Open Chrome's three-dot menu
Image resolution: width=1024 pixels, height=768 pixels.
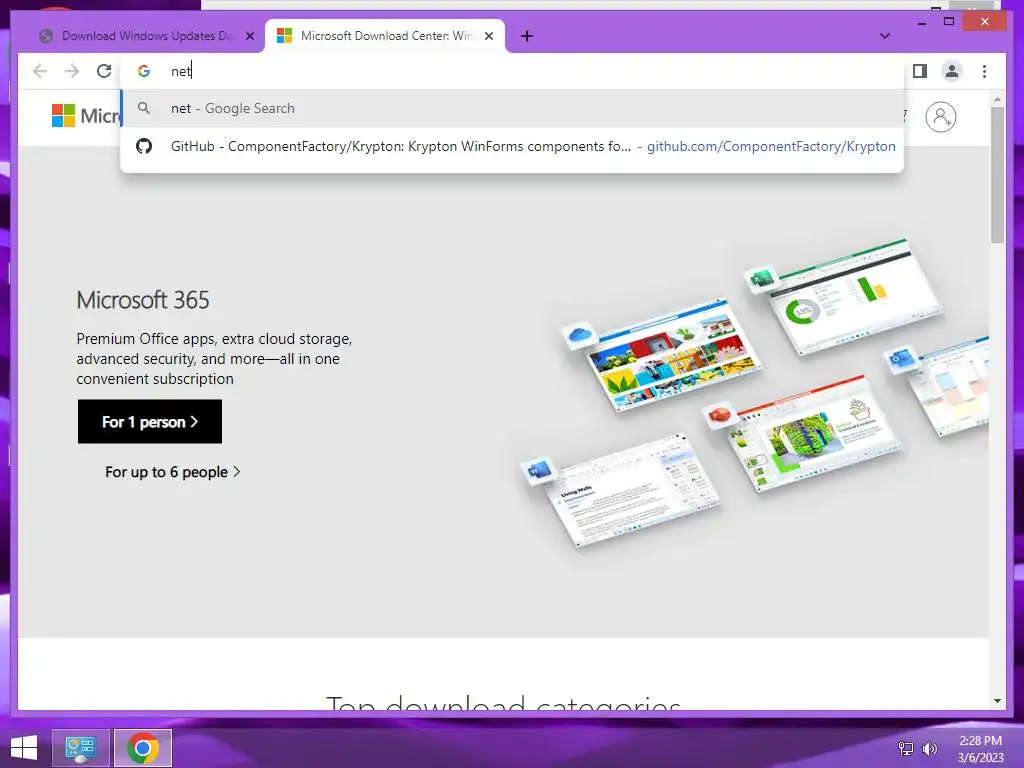pyautogui.click(x=984, y=71)
